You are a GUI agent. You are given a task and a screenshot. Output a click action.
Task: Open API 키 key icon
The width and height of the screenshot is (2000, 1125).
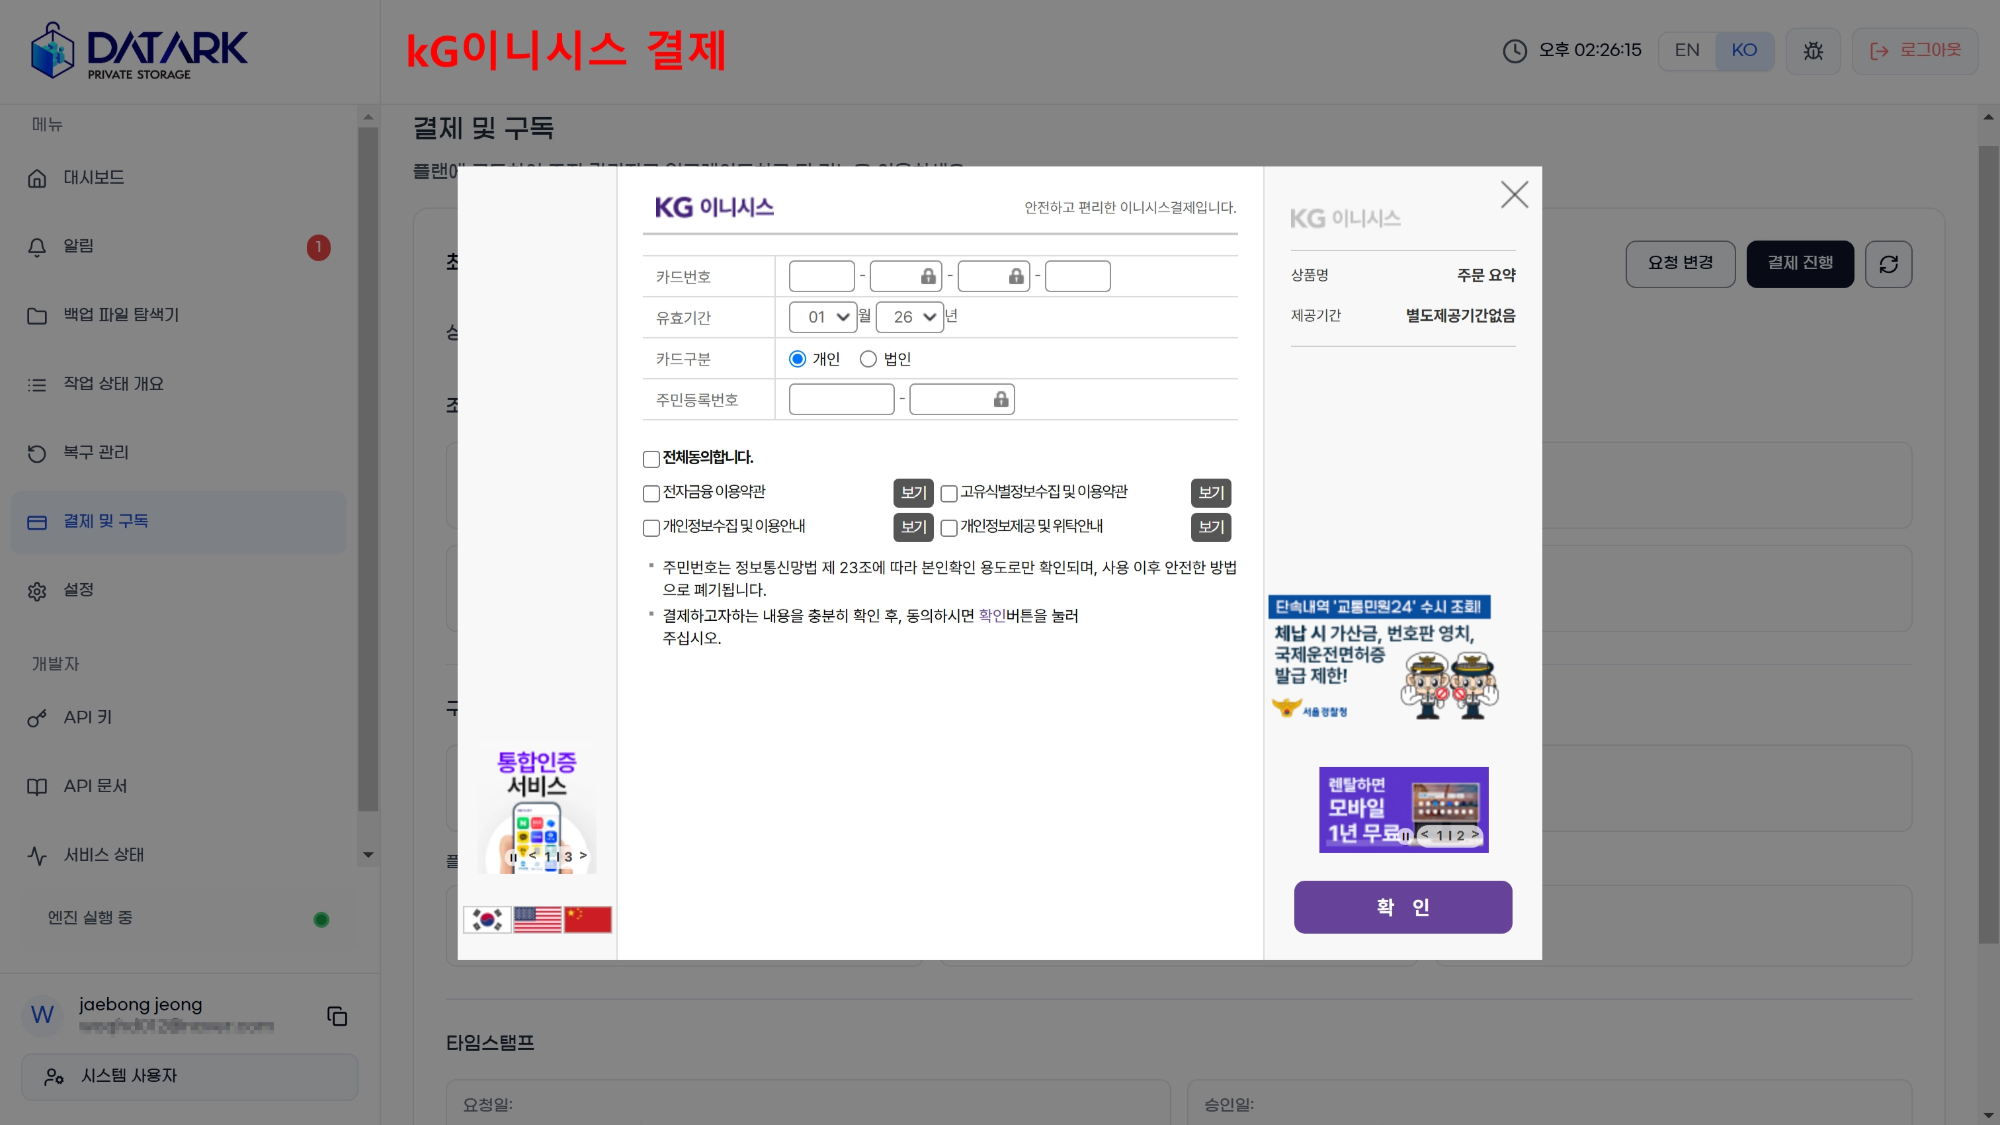(x=37, y=718)
